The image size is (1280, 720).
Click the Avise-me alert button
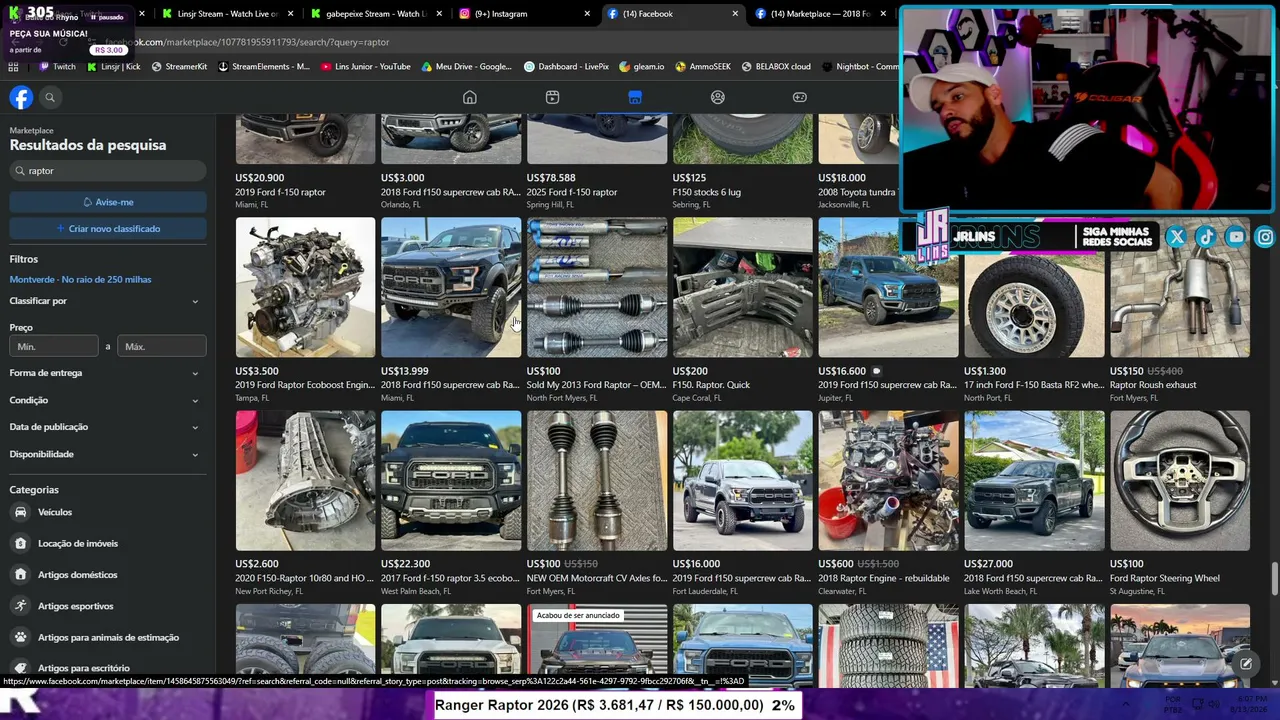click(108, 202)
